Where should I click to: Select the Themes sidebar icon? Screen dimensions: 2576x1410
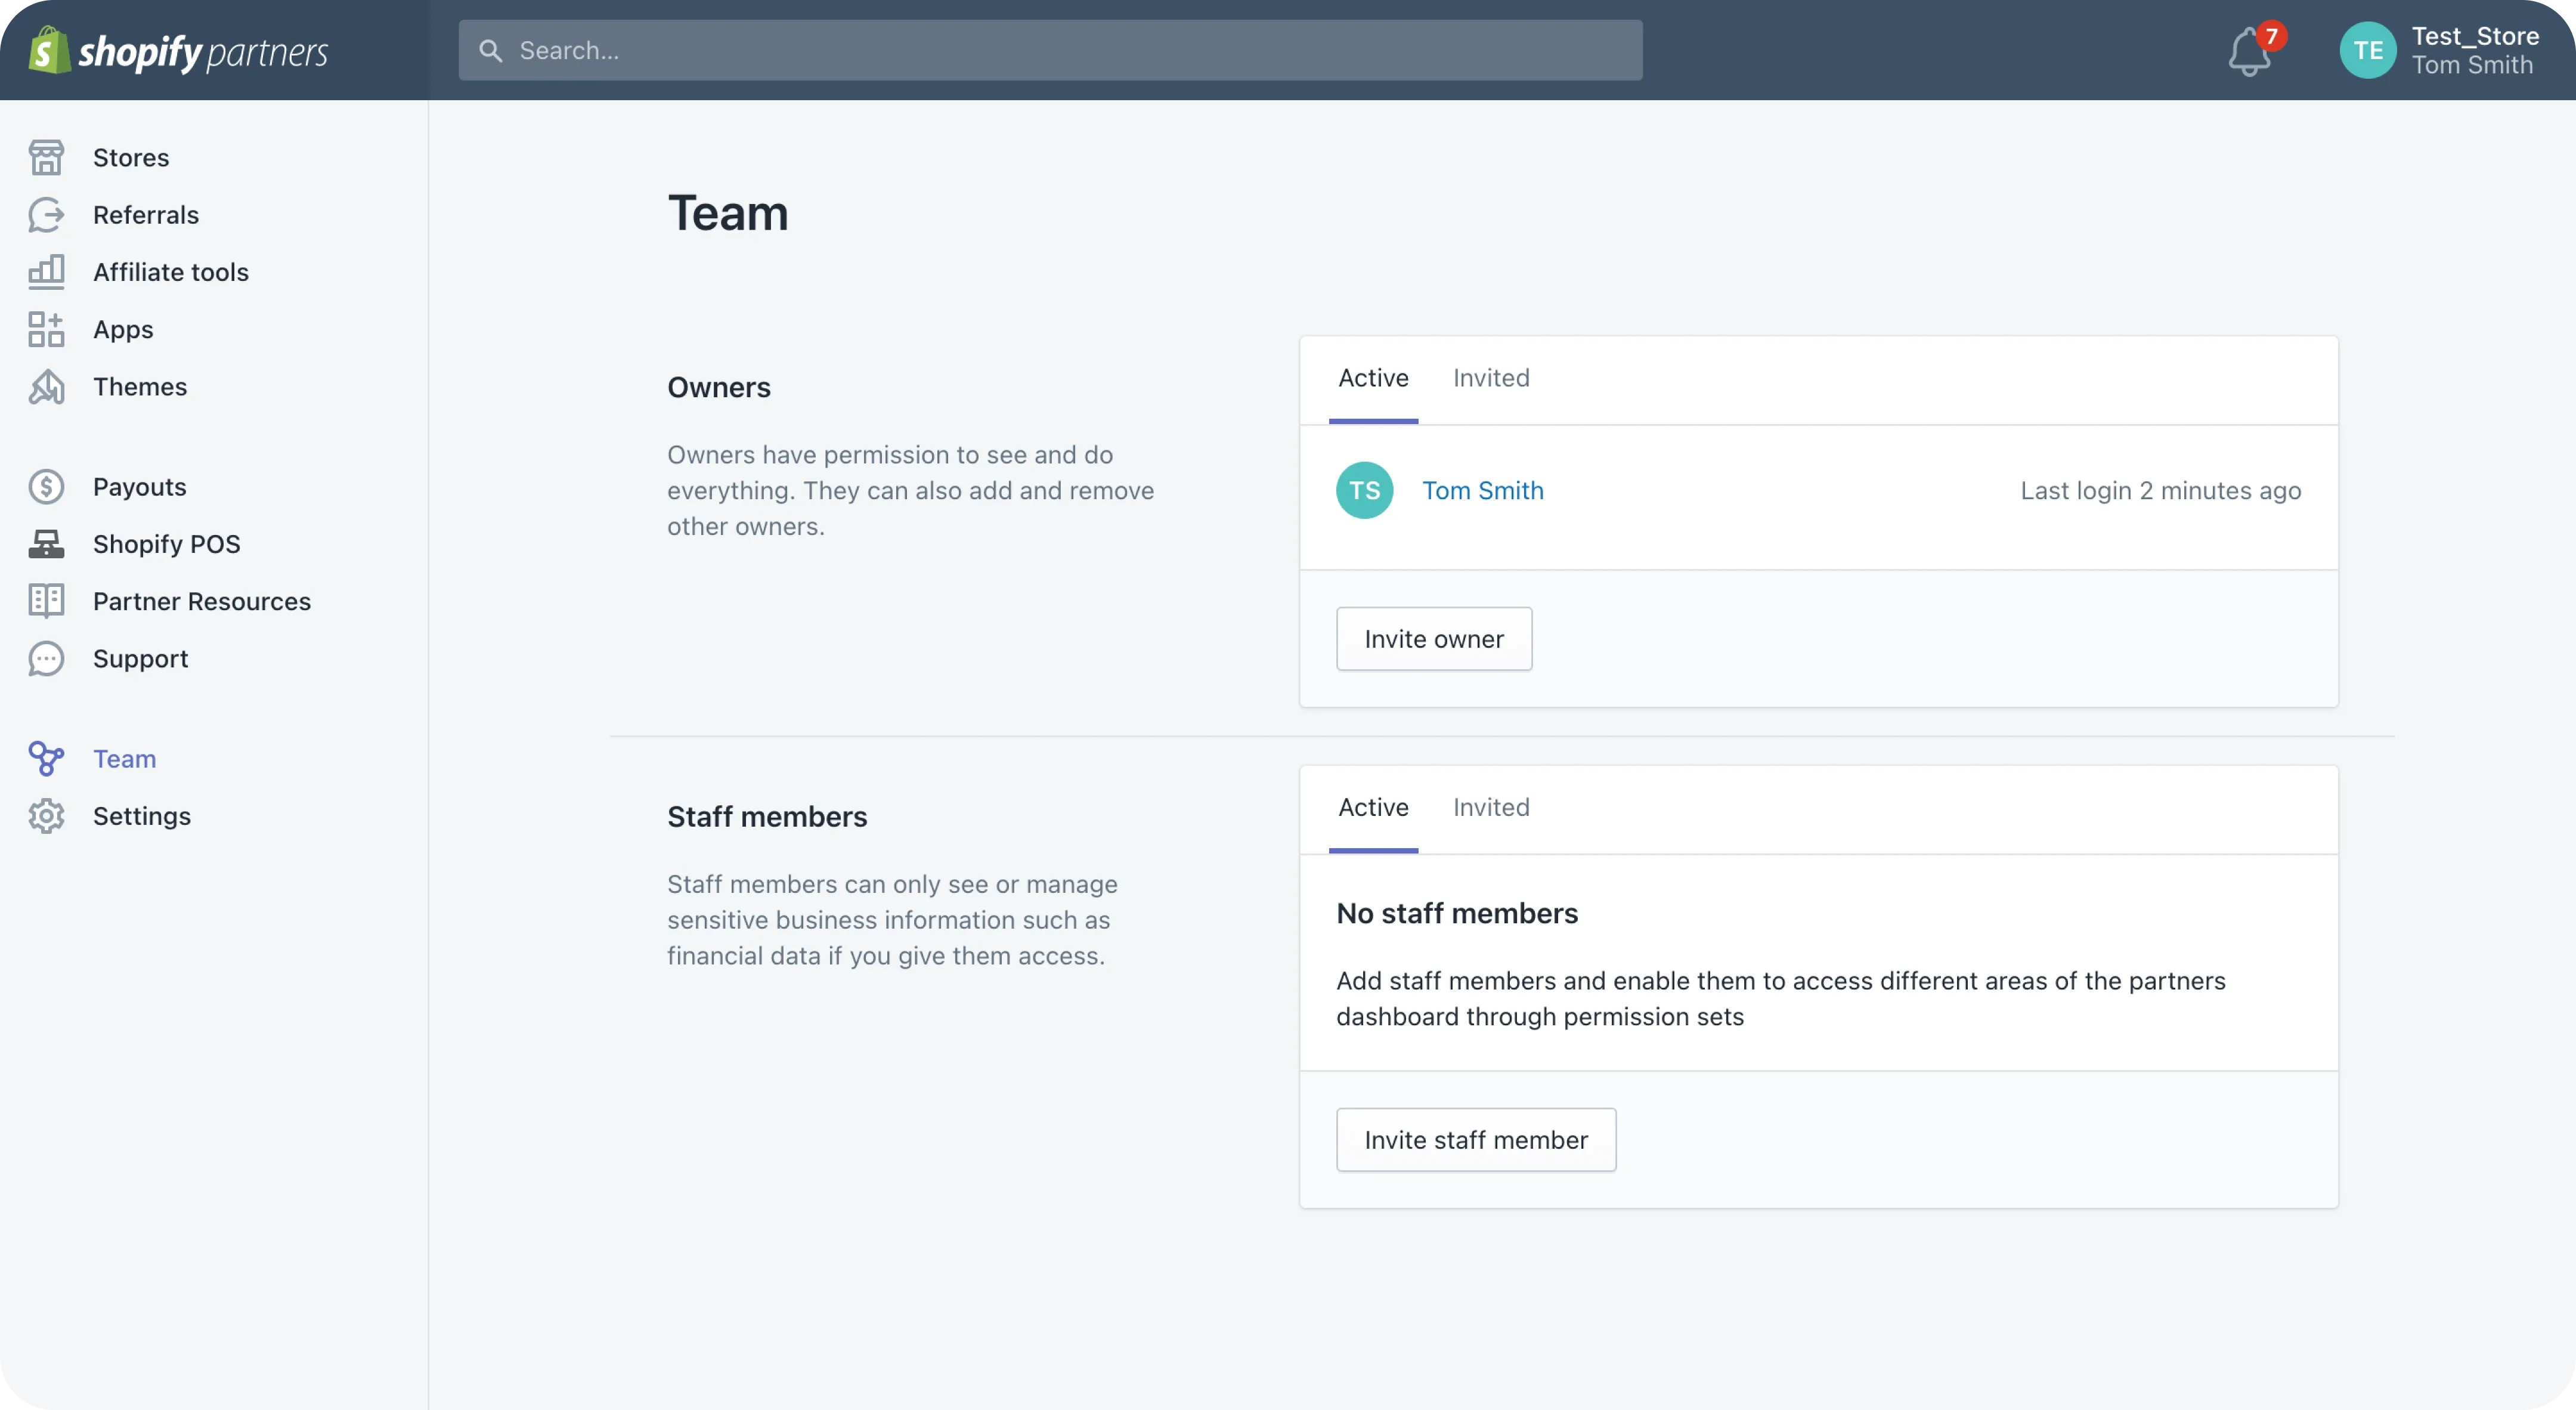[x=46, y=387]
